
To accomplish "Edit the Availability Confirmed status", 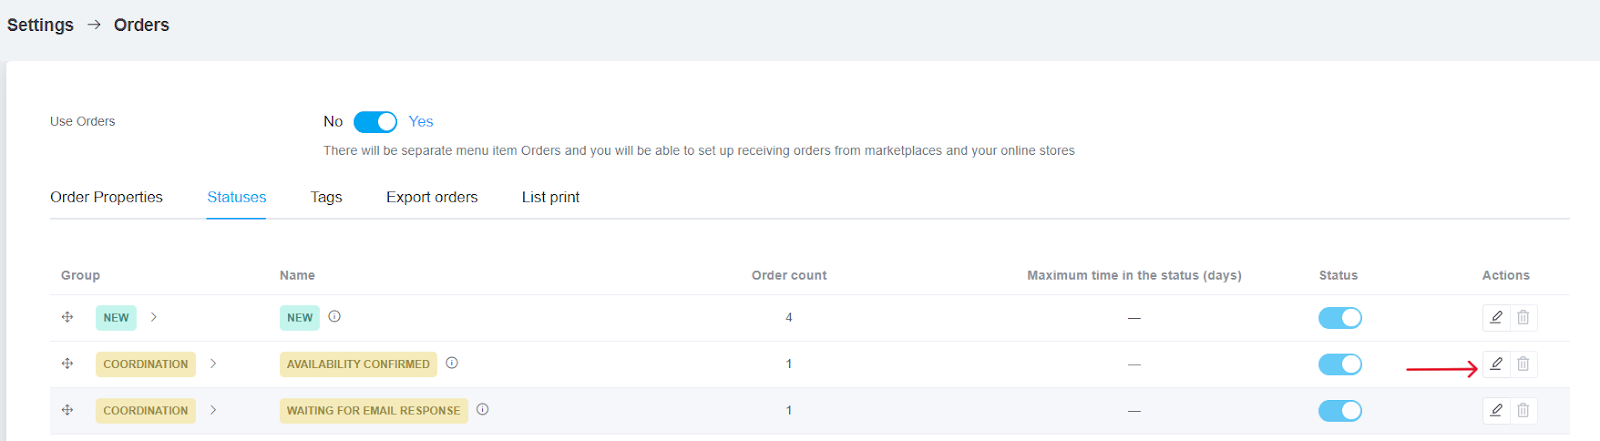I will pyautogui.click(x=1496, y=364).
